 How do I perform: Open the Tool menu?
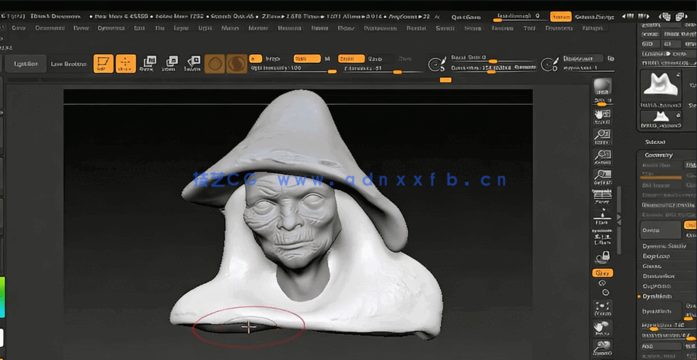(x=529, y=28)
